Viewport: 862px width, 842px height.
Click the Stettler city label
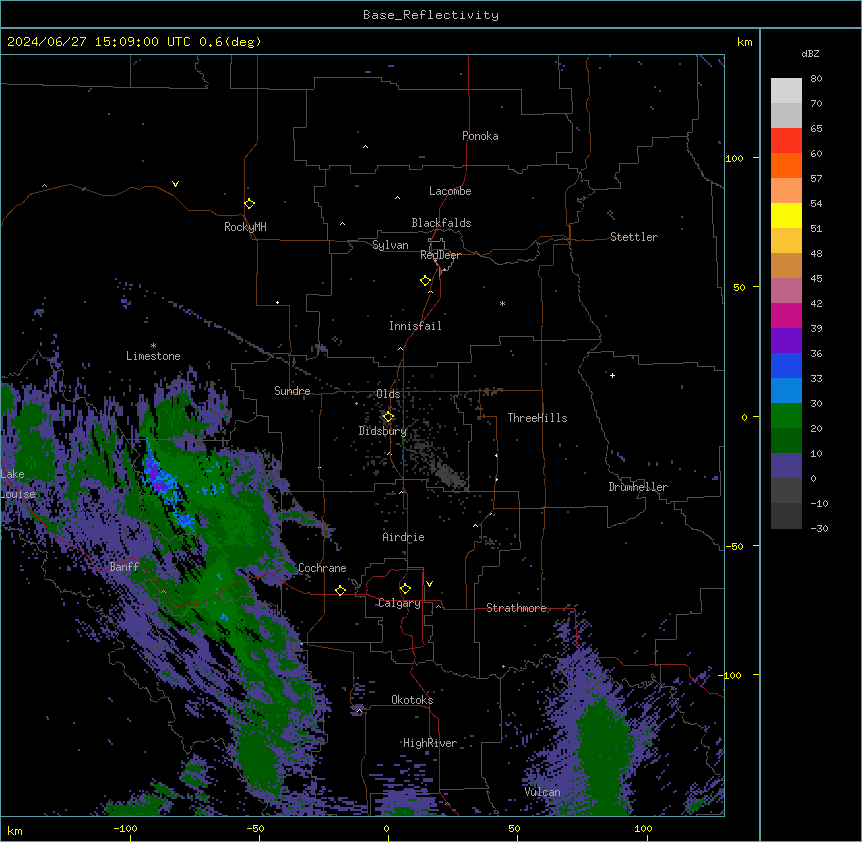634,237
